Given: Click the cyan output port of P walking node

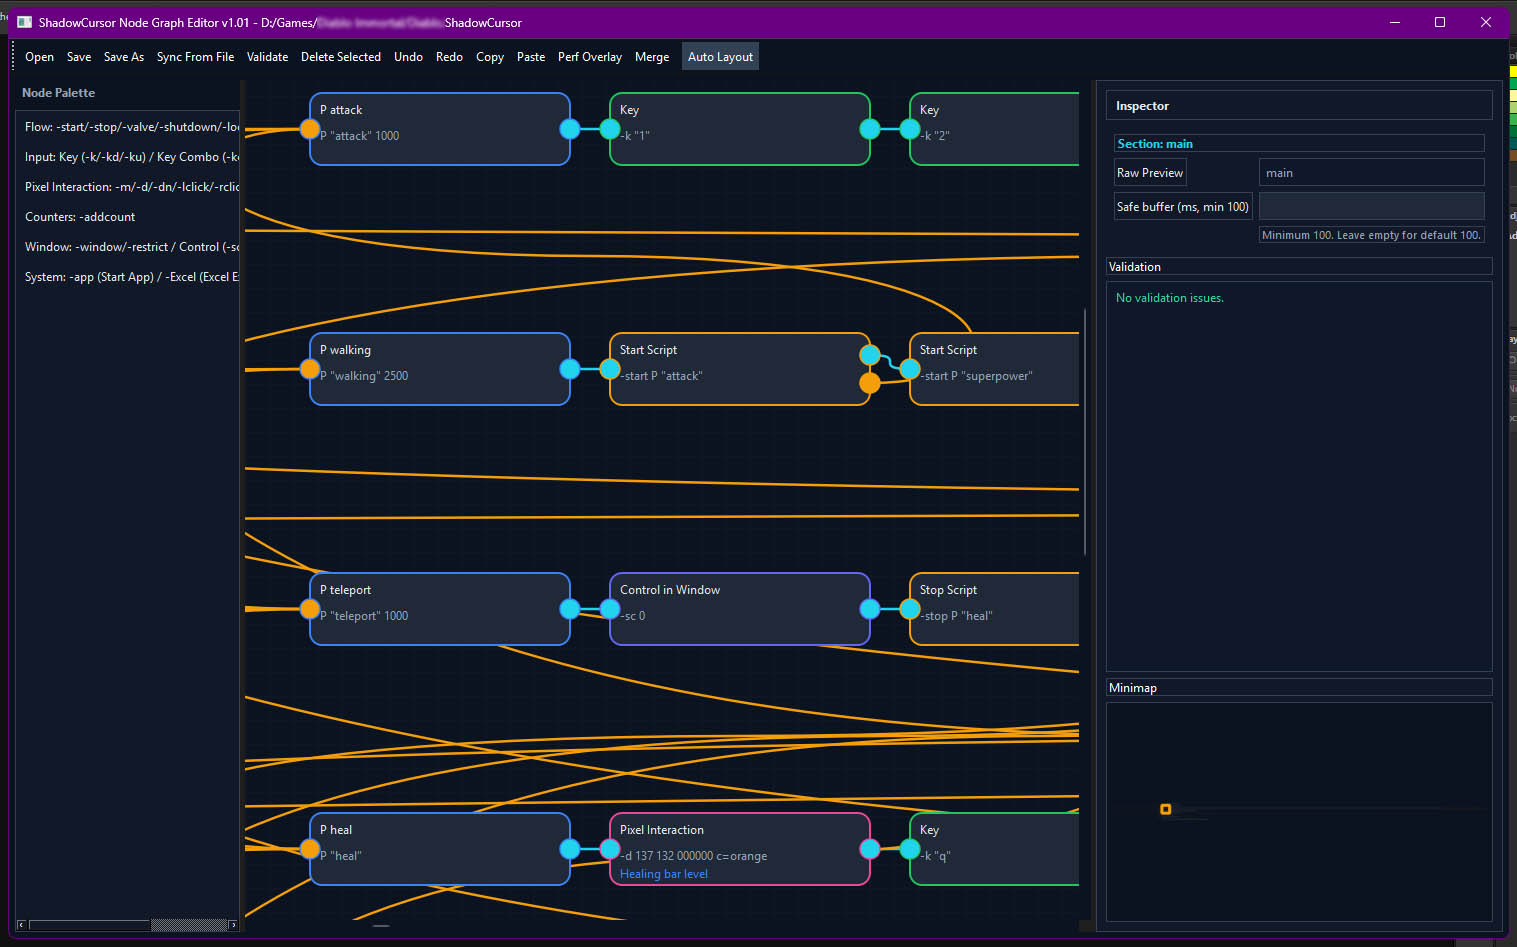Looking at the screenshot, I should tap(570, 369).
